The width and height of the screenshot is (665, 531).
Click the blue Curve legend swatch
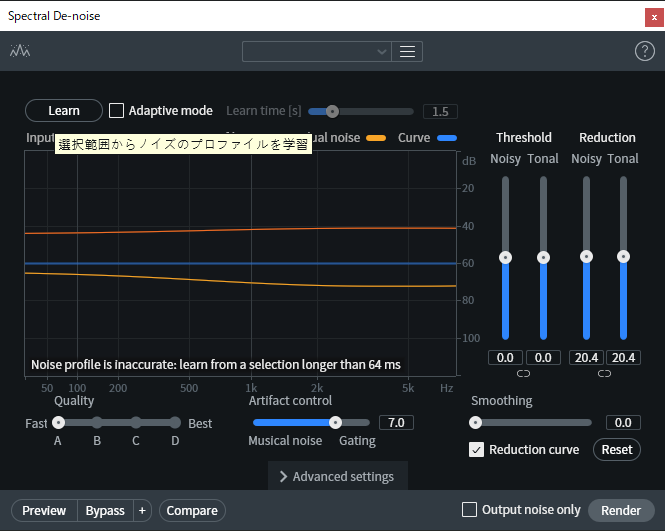coord(447,138)
